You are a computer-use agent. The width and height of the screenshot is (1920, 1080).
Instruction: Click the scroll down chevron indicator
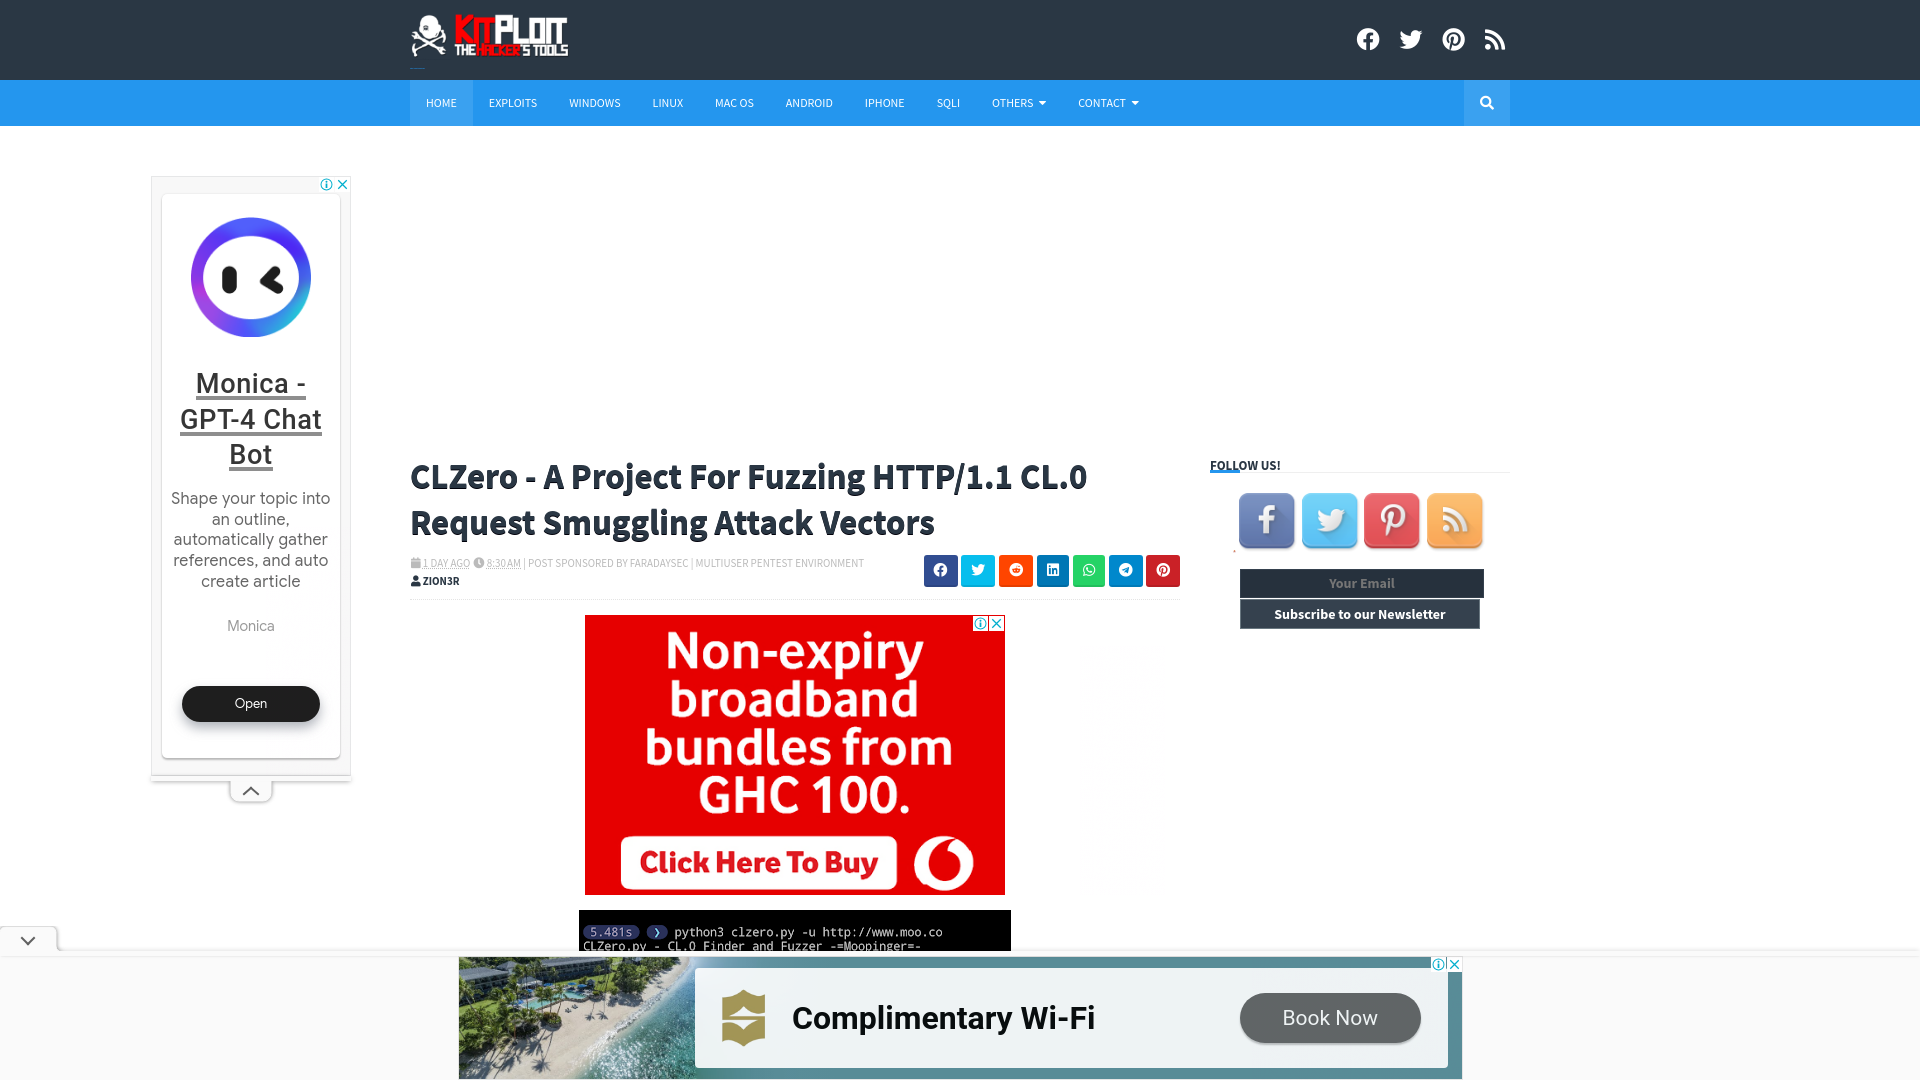(x=28, y=942)
